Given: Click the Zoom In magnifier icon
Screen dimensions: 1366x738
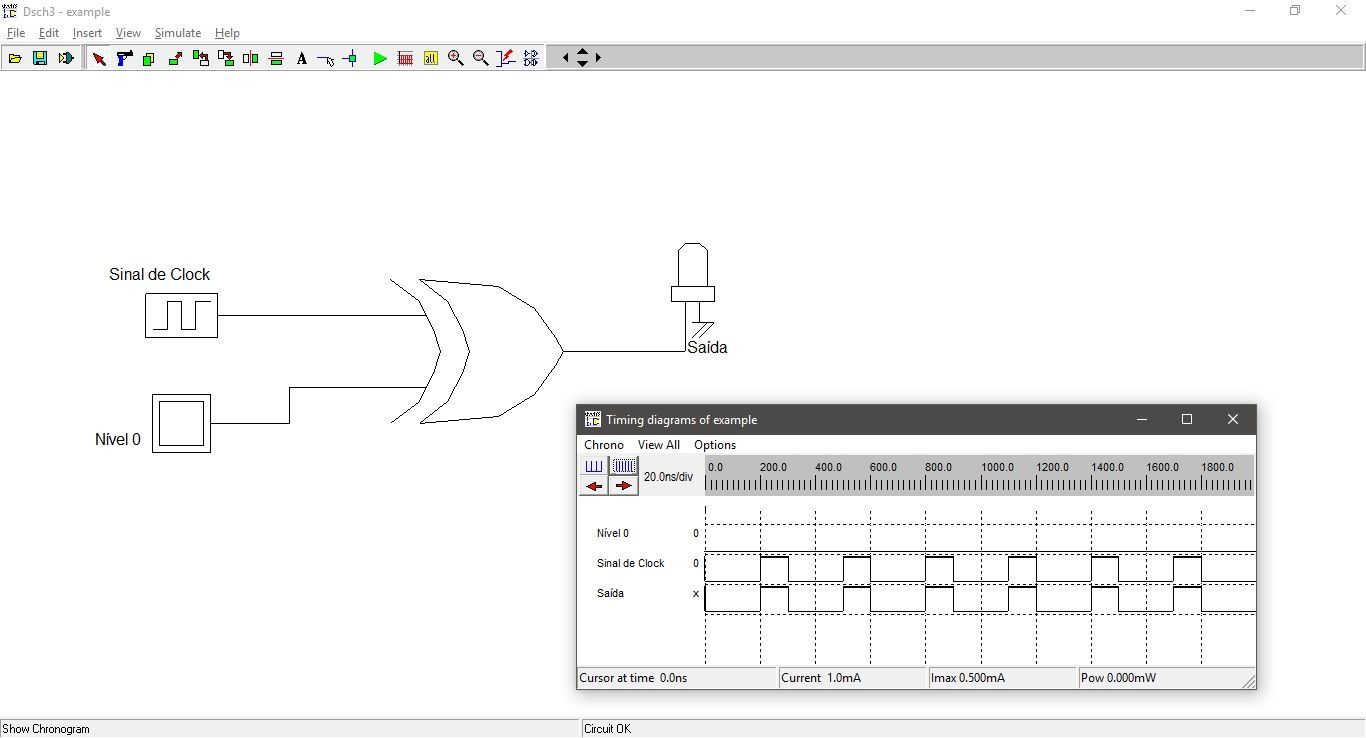Looking at the screenshot, I should [x=456, y=59].
